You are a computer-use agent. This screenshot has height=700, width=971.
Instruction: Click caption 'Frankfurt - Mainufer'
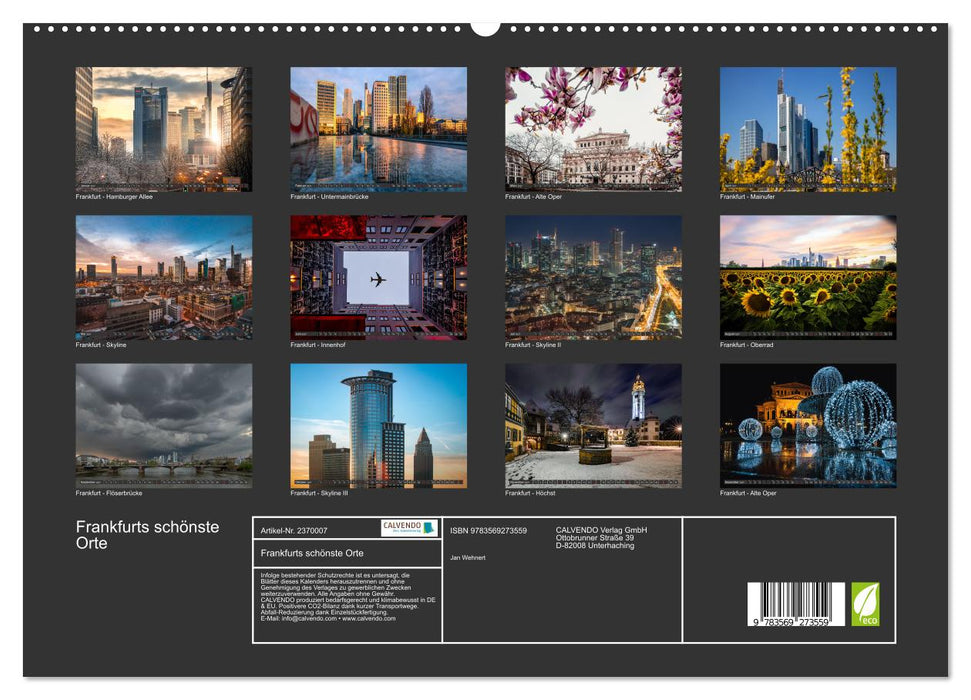point(747,196)
